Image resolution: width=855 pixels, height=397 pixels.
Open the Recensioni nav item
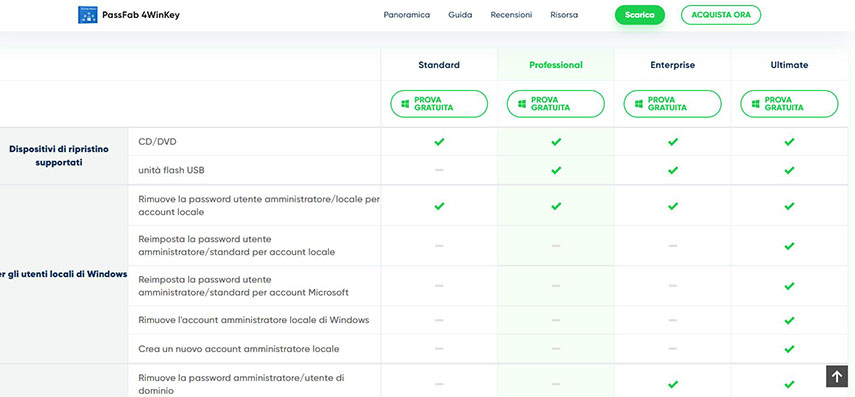(x=511, y=15)
